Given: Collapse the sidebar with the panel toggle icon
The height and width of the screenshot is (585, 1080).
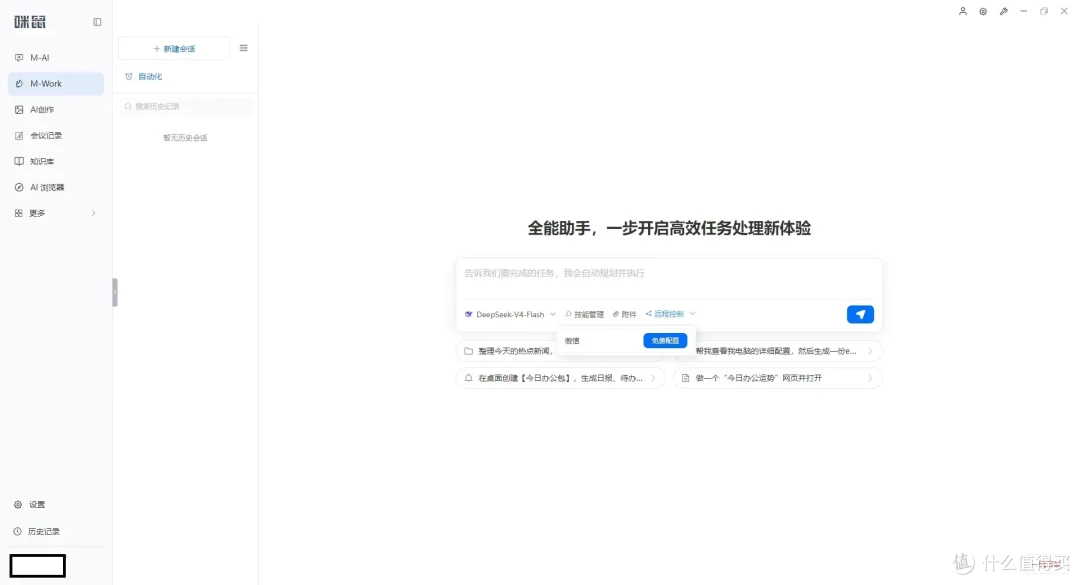Looking at the screenshot, I should pyautogui.click(x=97, y=22).
